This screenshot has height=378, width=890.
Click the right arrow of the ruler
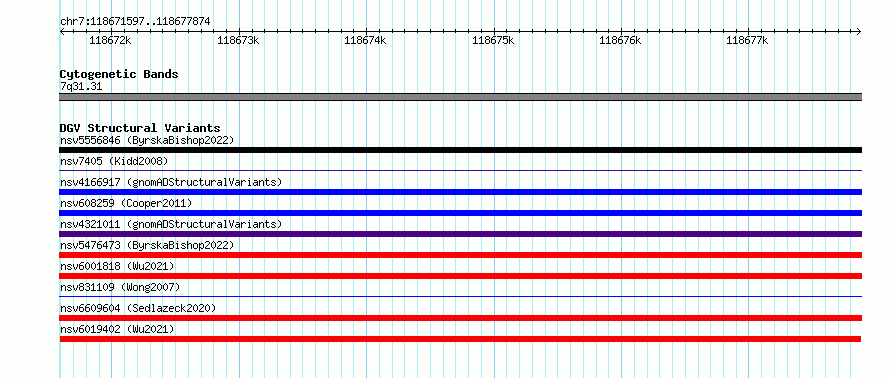coord(859,31)
